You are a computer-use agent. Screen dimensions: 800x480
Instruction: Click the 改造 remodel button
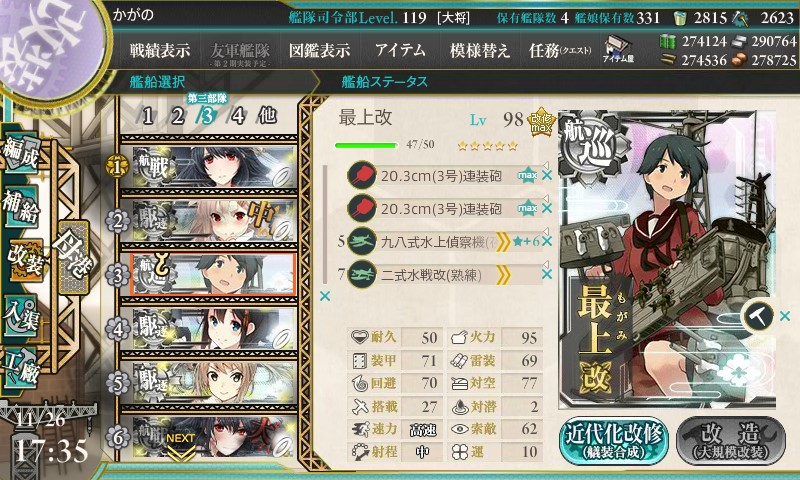[x=731, y=441]
